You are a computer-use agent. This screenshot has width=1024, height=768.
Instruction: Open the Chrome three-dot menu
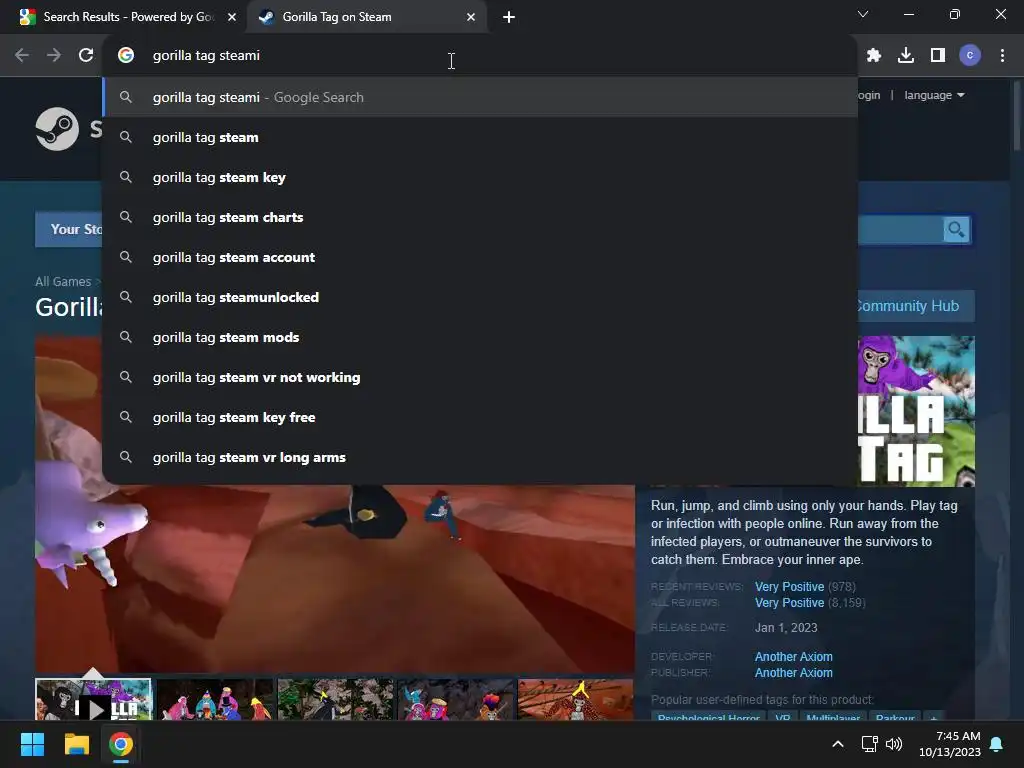(1002, 56)
